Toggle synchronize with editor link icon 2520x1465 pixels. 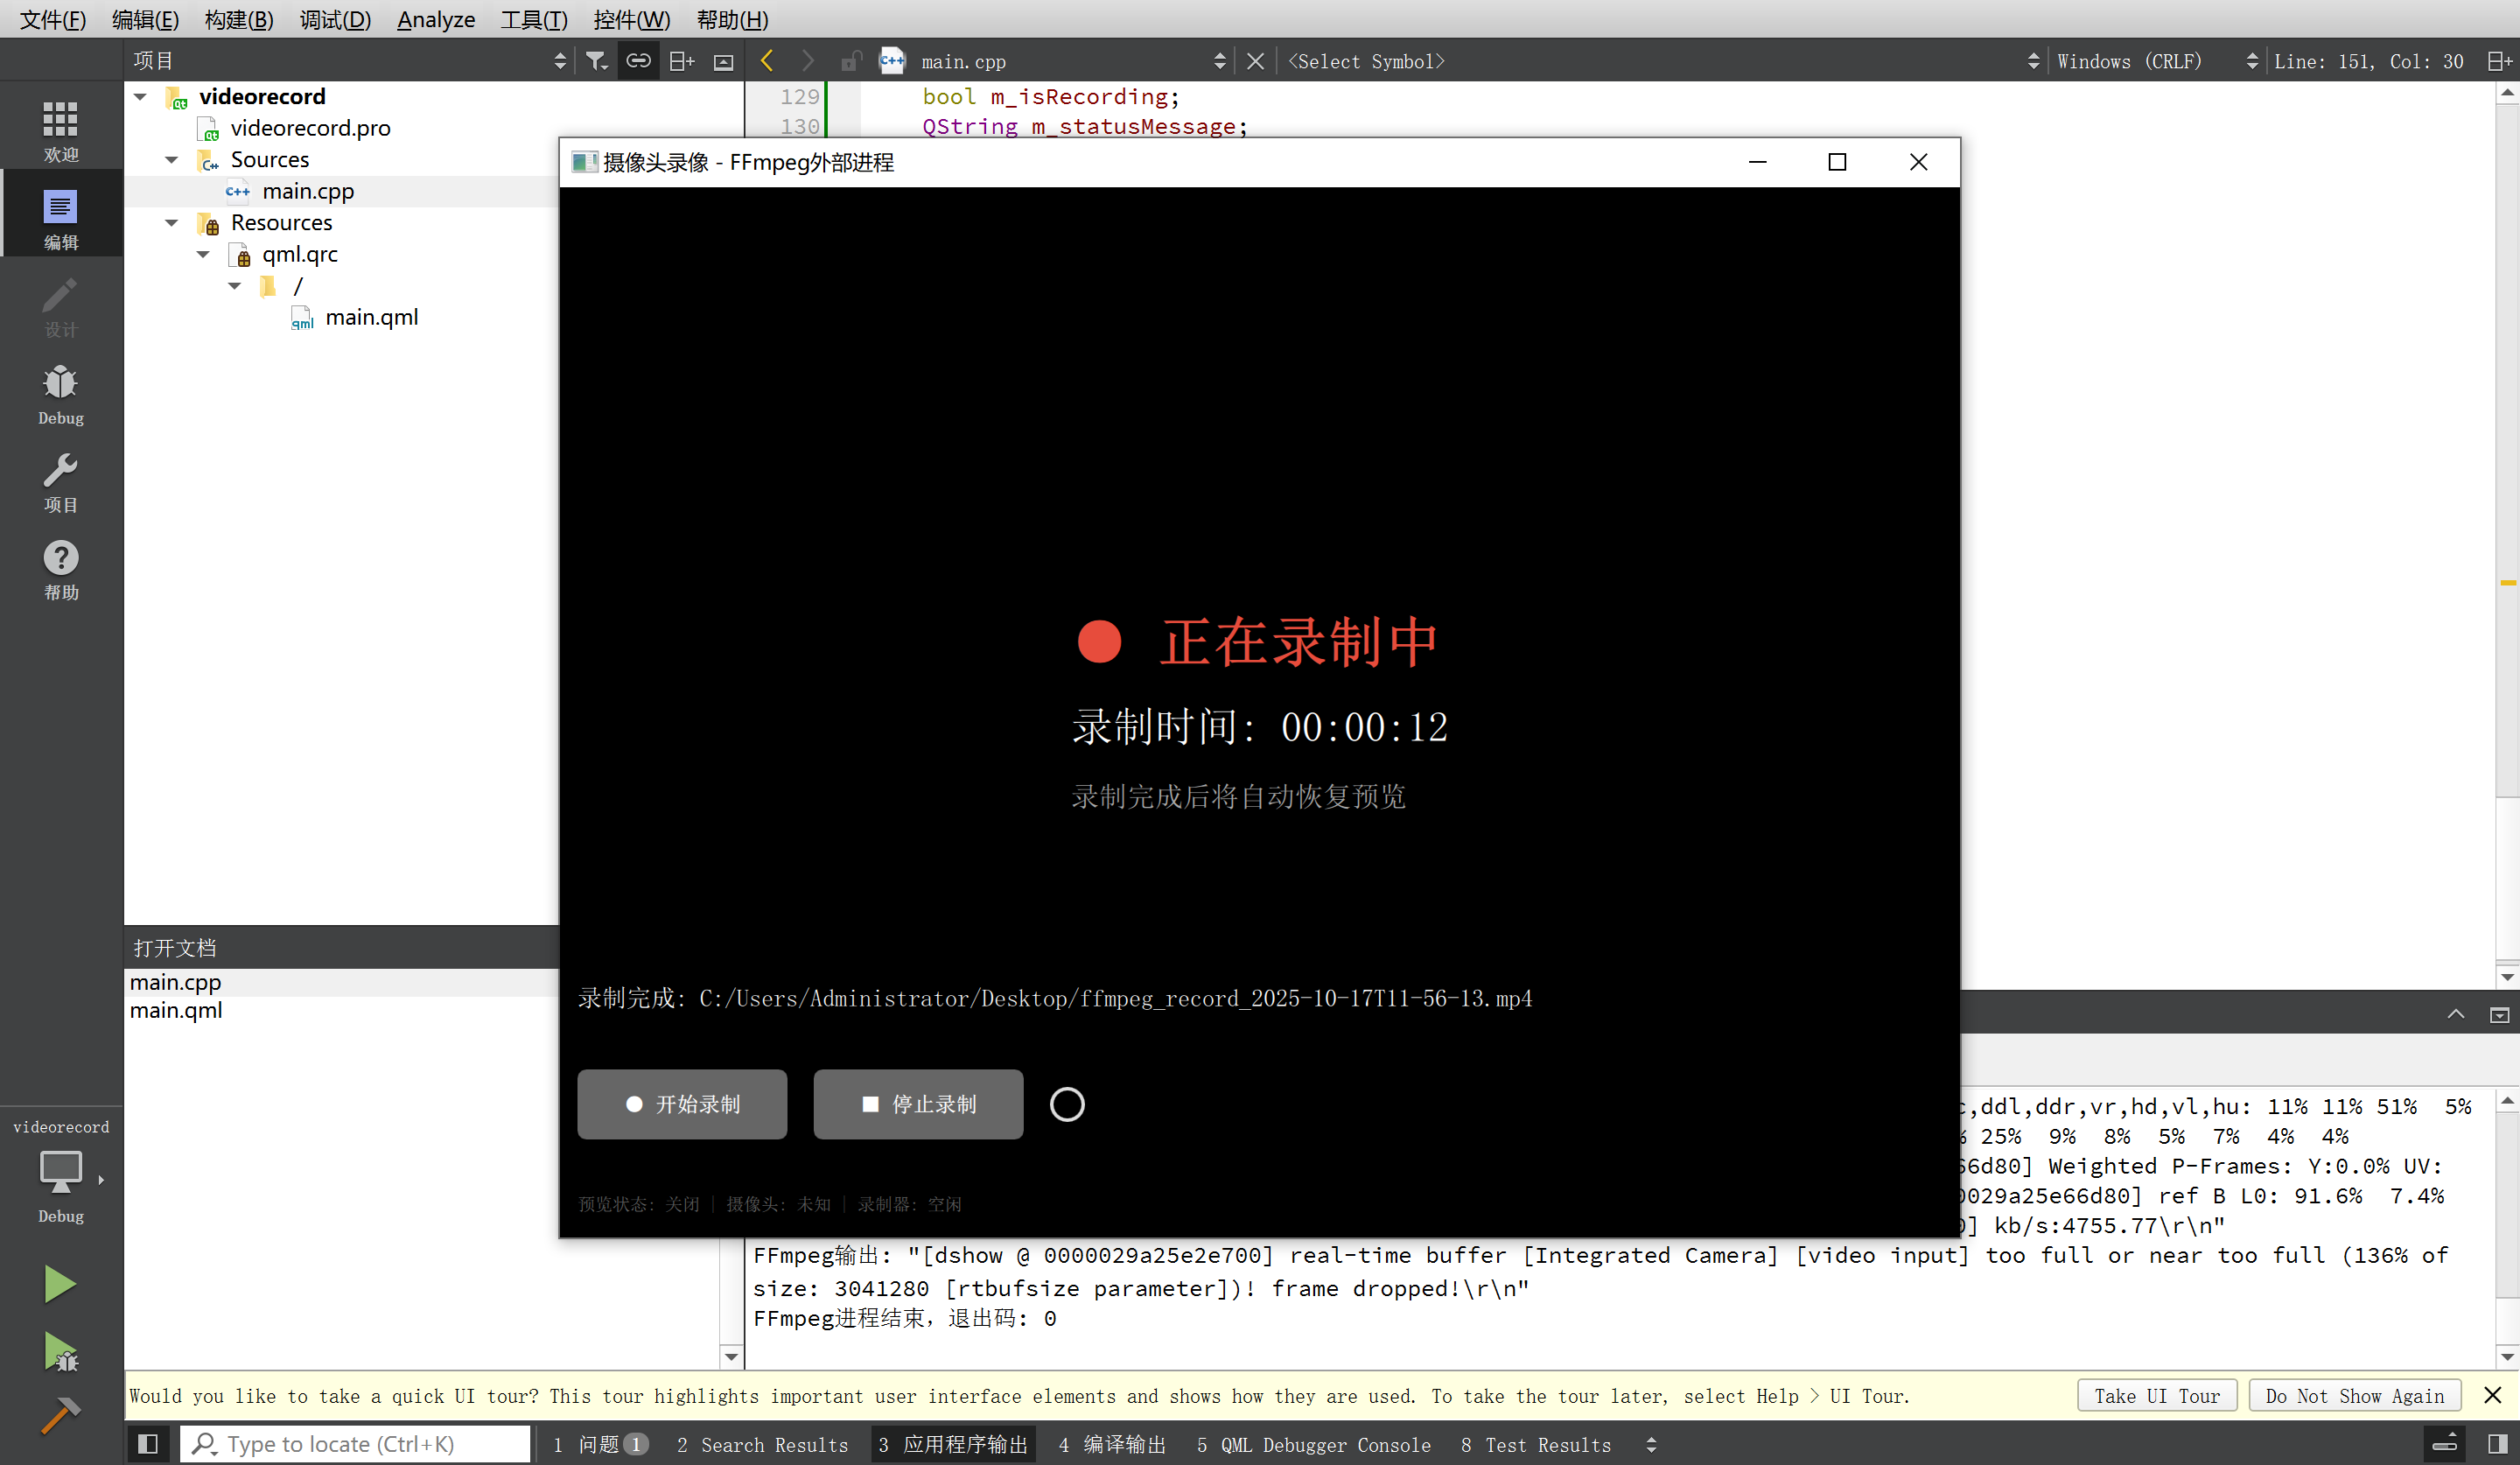coord(638,61)
